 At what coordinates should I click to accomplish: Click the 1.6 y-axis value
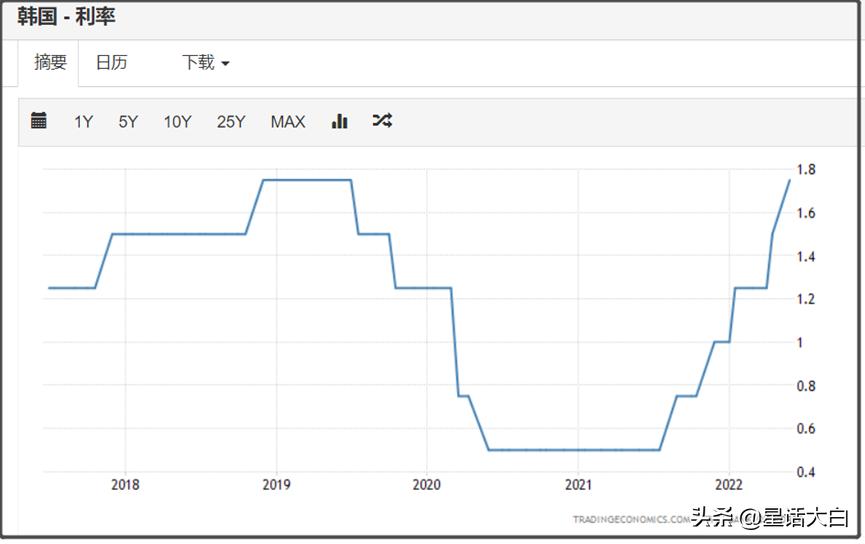(806, 213)
